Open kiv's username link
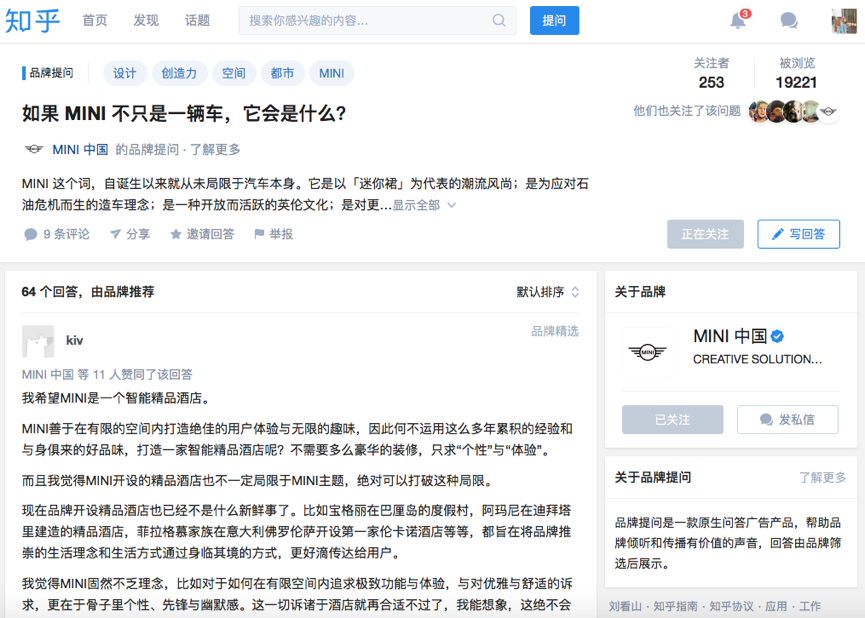This screenshot has width=865, height=618. [x=74, y=340]
